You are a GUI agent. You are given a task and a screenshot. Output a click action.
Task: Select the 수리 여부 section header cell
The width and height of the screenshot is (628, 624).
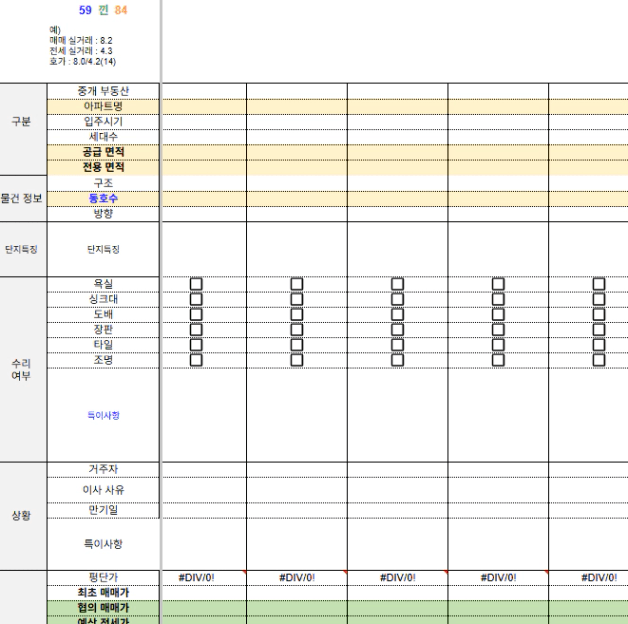tap(21, 369)
